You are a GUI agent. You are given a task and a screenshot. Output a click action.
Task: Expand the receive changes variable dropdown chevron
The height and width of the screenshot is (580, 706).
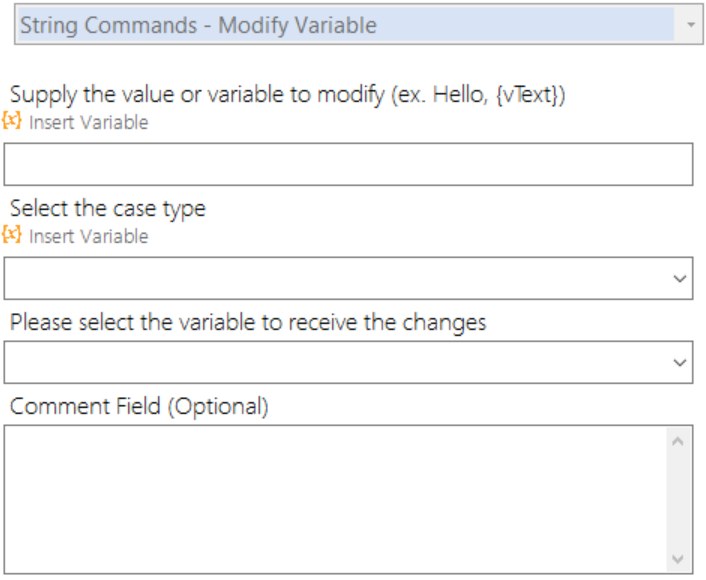pyautogui.click(x=679, y=362)
